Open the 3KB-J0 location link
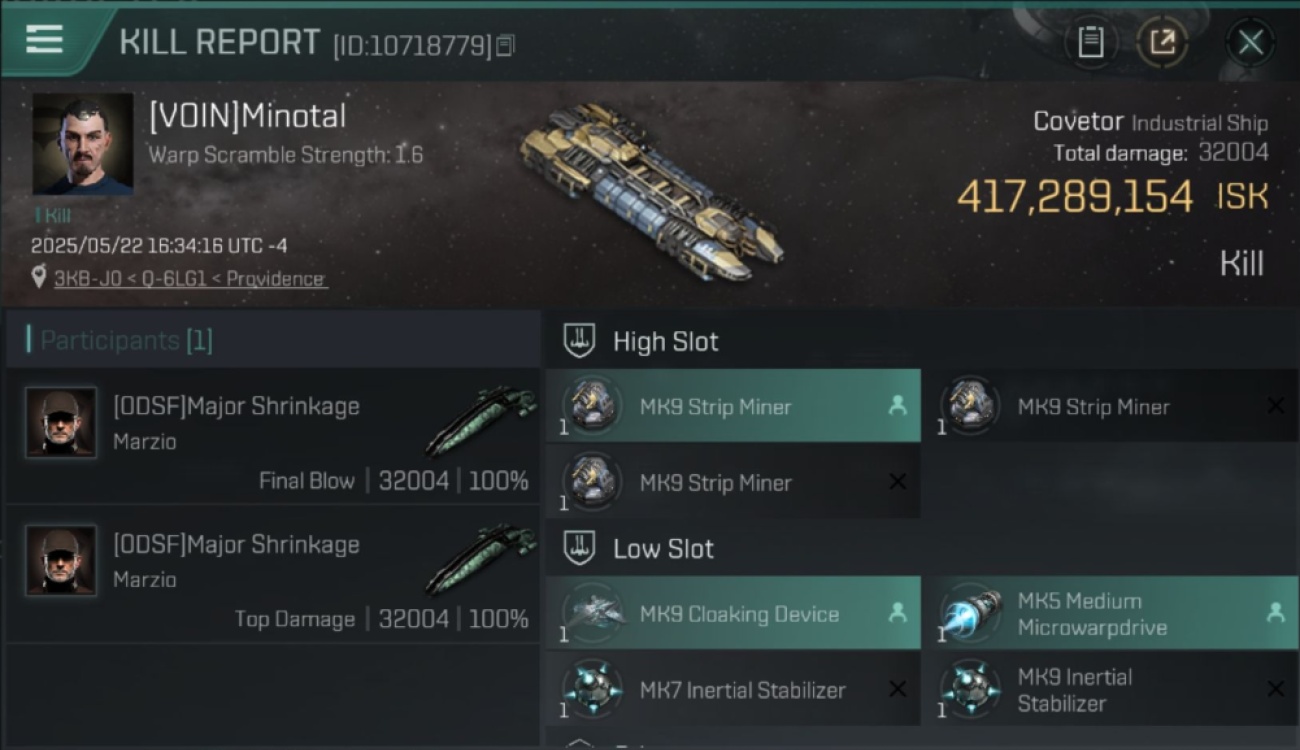The width and height of the screenshot is (1300, 750). click(190, 278)
